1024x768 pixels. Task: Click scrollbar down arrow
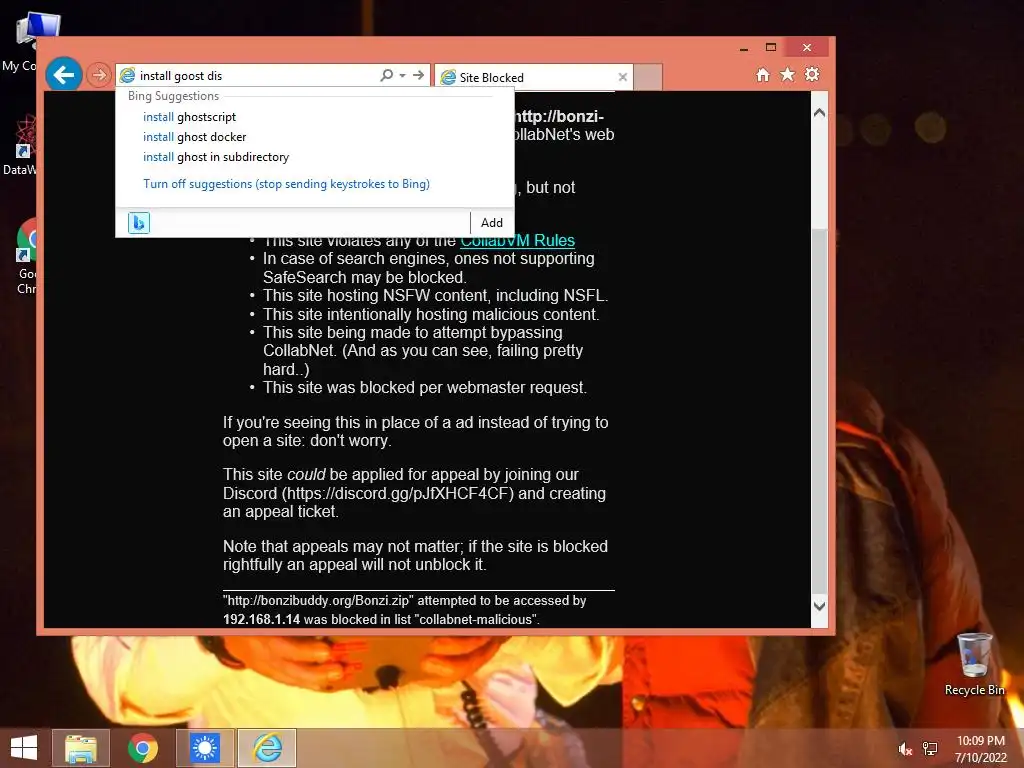(819, 606)
